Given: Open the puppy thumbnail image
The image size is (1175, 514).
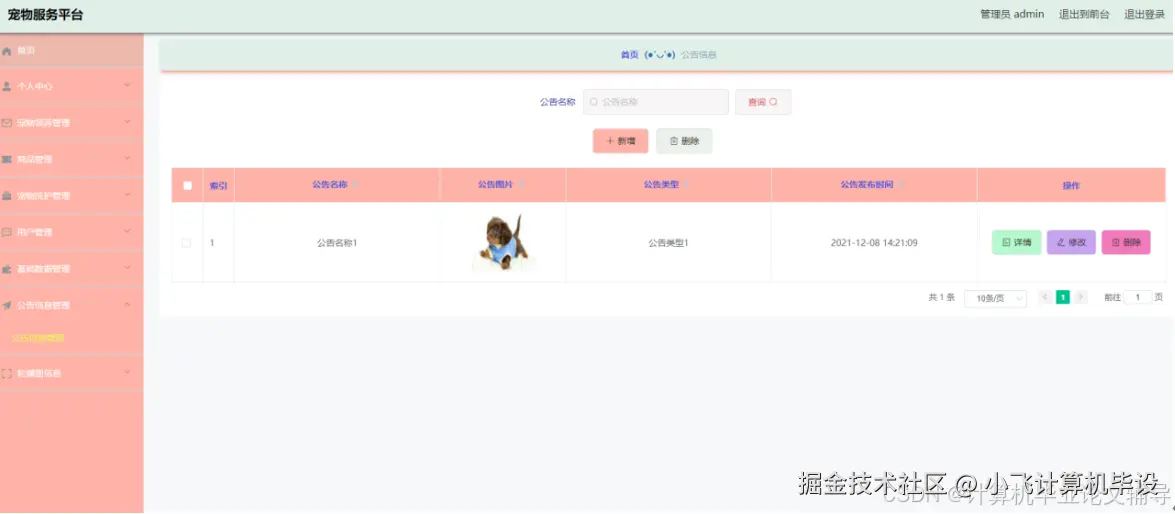Looking at the screenshot, I should point(504,242).
